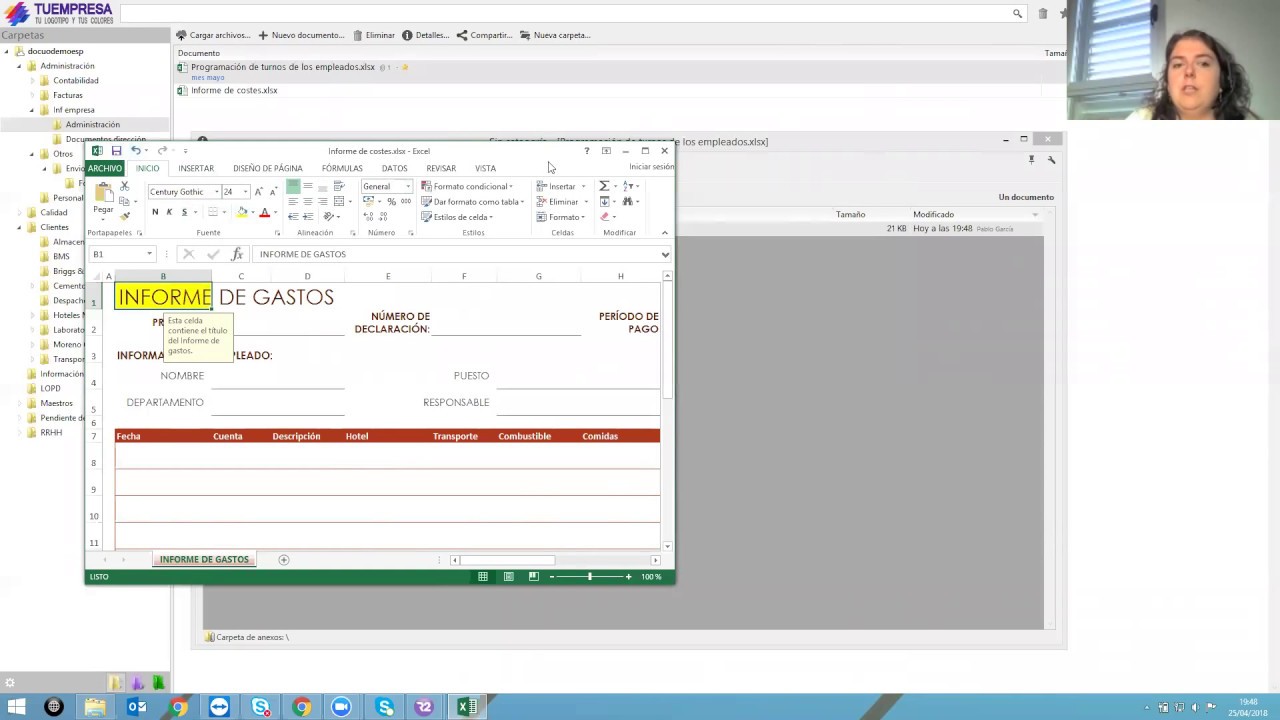Screen dimensions: 1280x720
Task: Zoom out with the minus button in status bar
Action: pos(551,576)
